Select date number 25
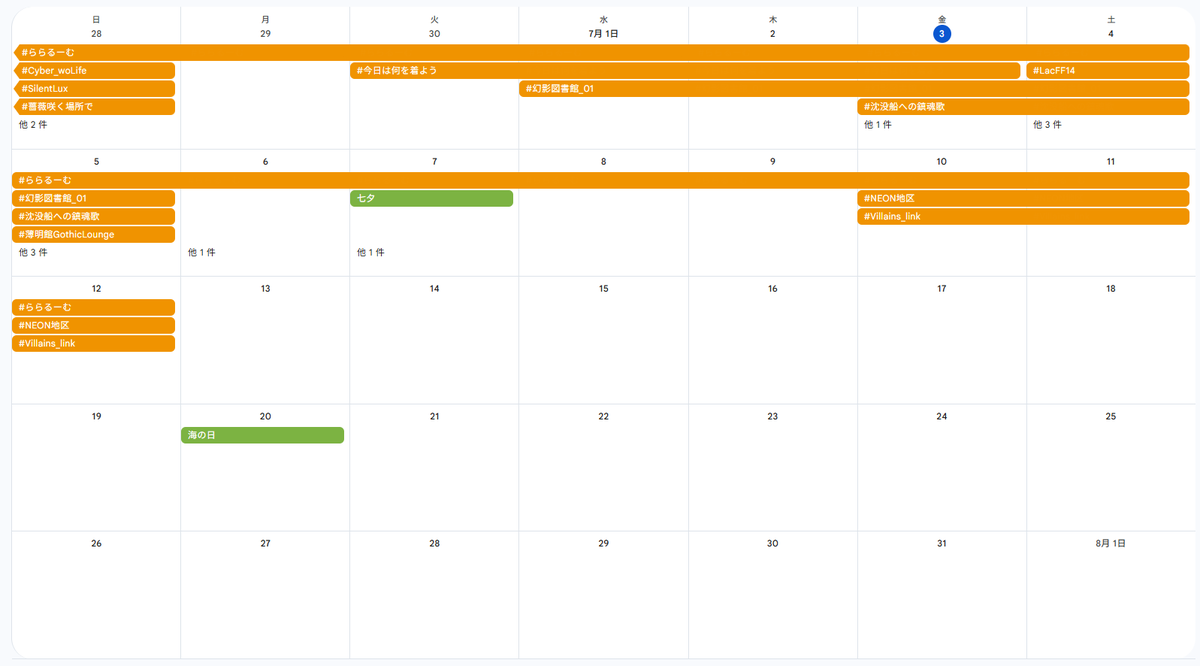The height and width of the screenshot is (666, 1200). (1111, 417)
